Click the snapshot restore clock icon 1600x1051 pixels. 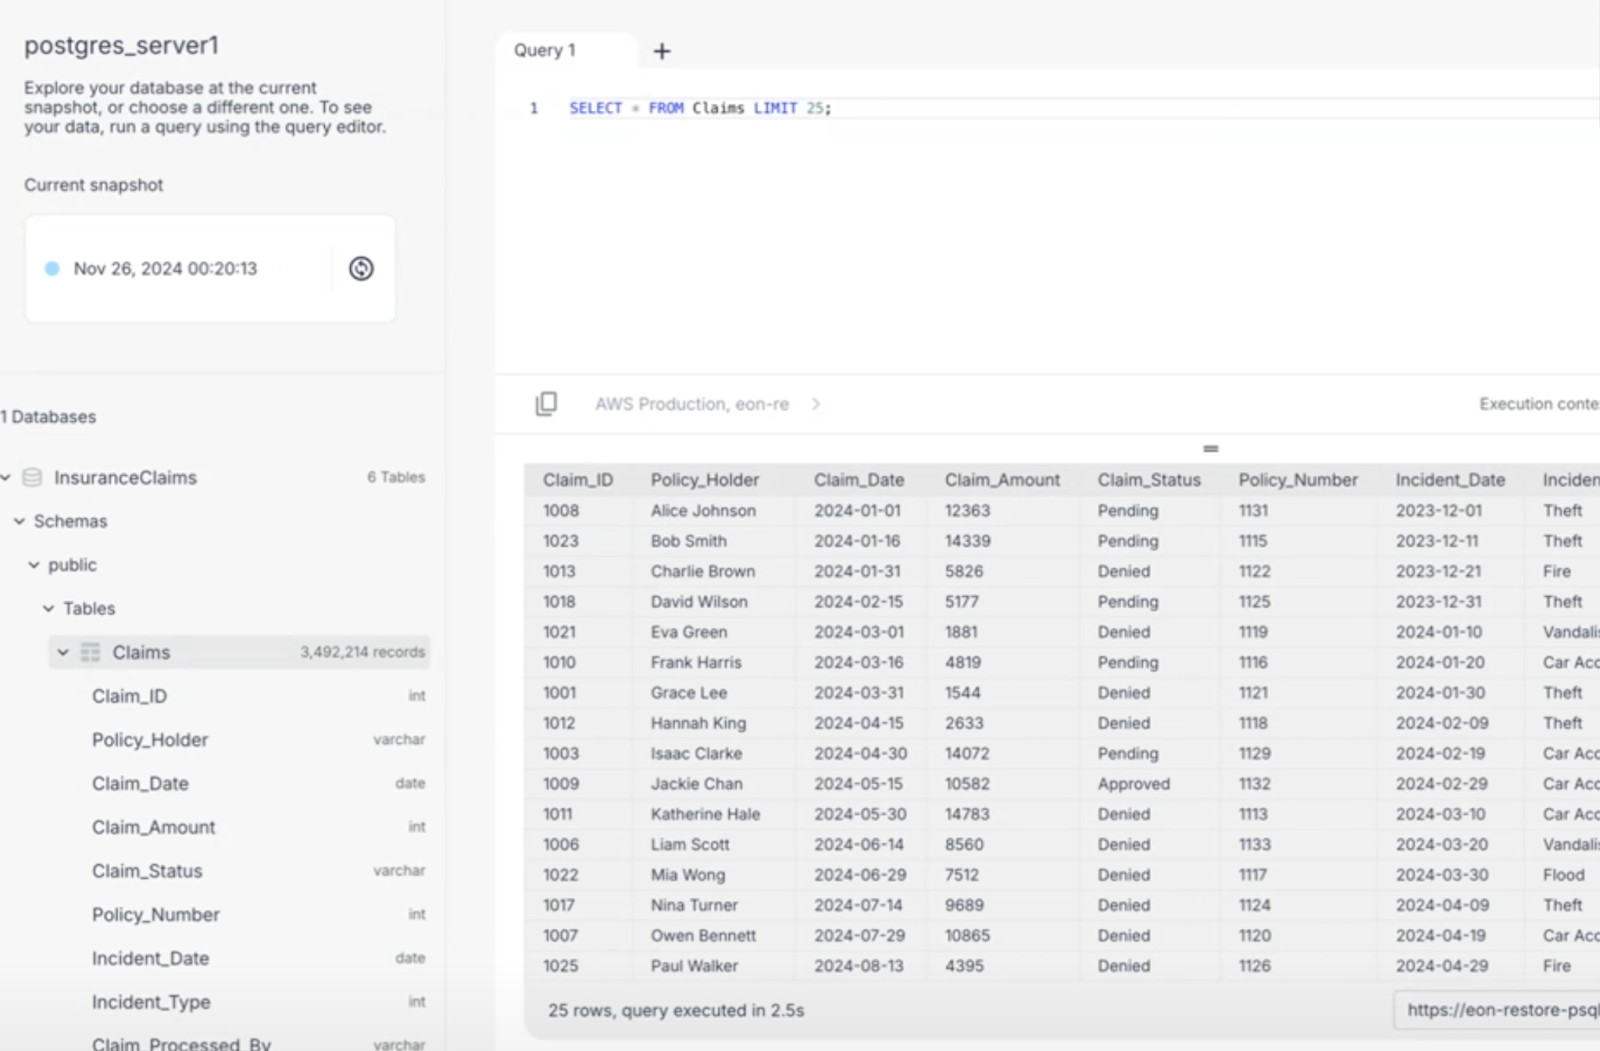(x=361, y=268)
